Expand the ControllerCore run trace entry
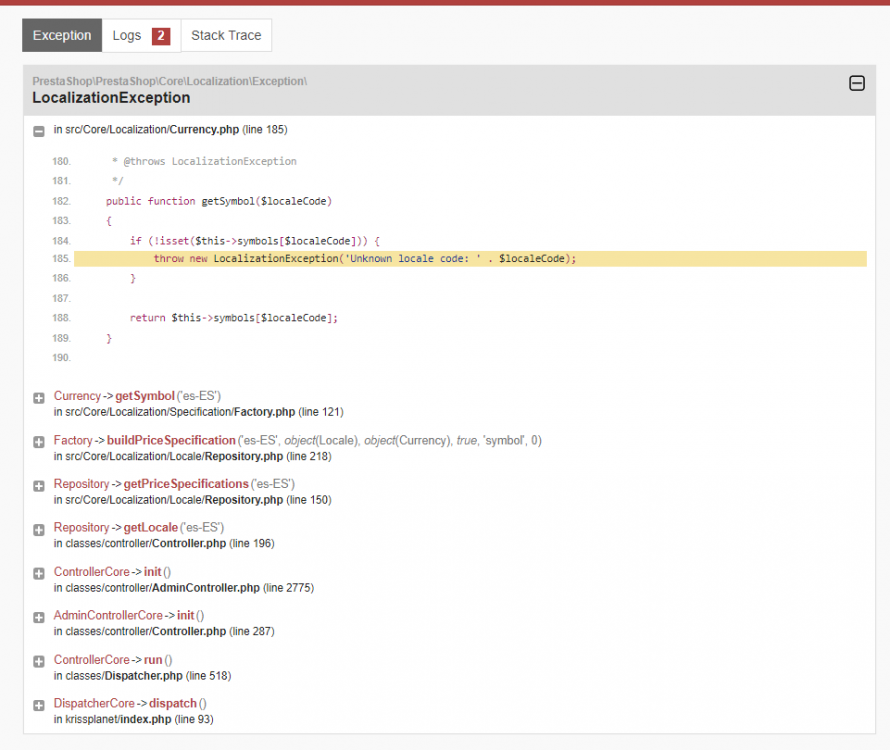 39,661
